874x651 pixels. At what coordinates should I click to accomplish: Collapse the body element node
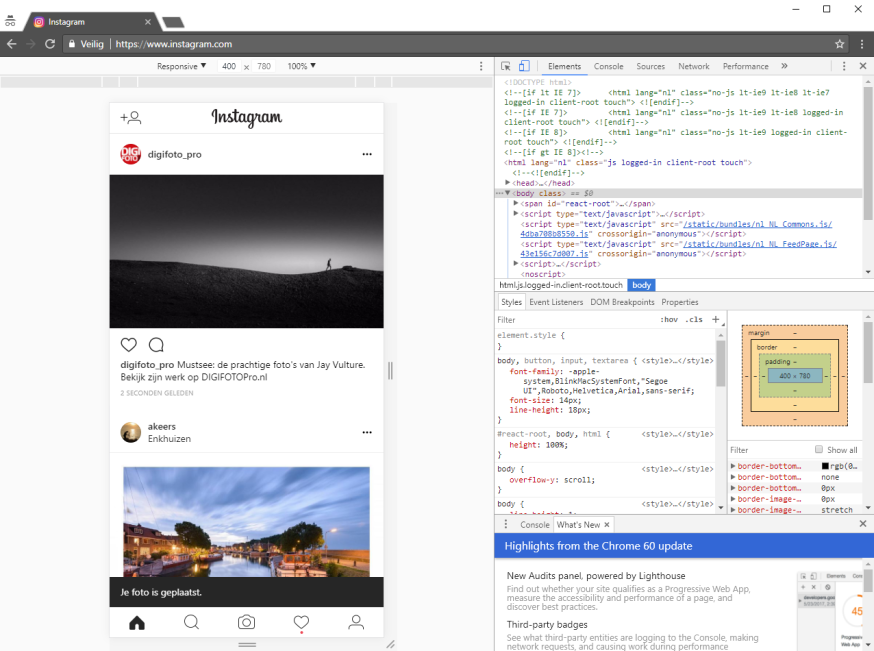(x=508, y=193)
